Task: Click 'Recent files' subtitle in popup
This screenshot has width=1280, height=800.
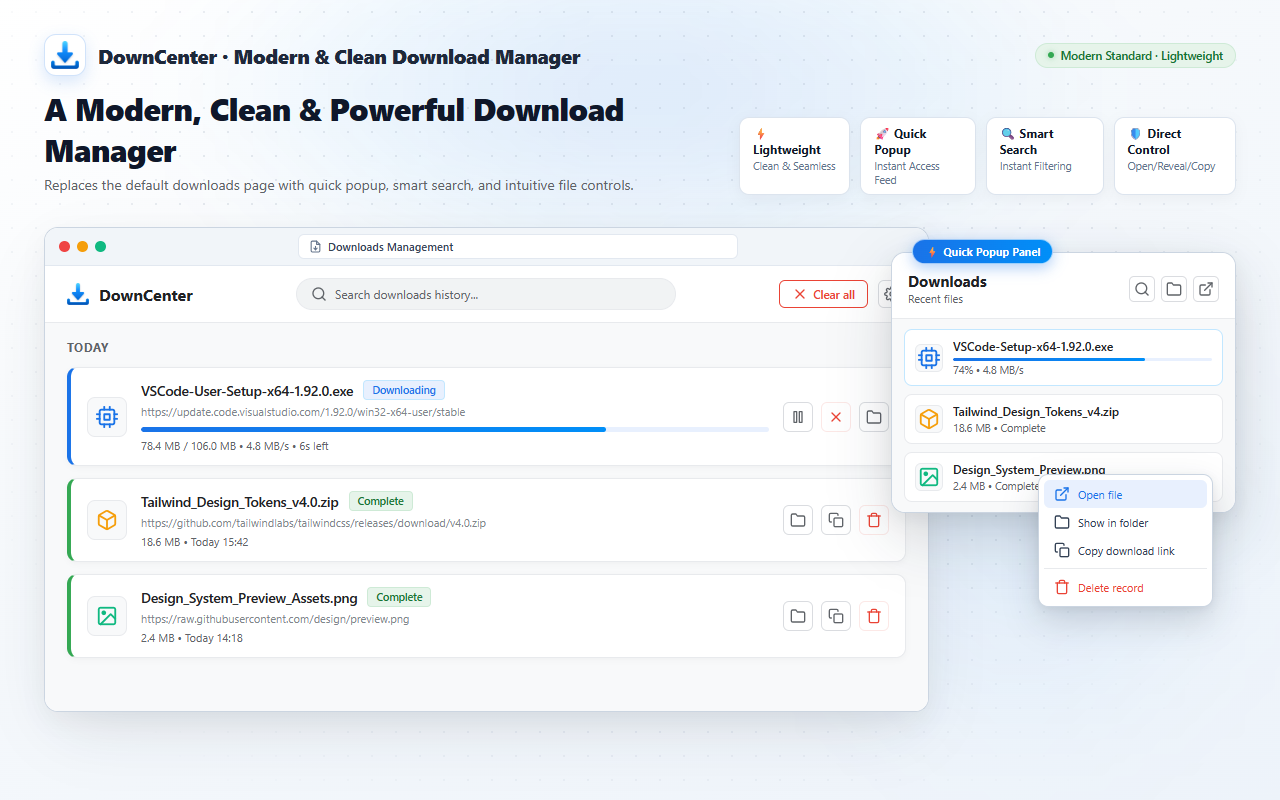Action: 935,299
